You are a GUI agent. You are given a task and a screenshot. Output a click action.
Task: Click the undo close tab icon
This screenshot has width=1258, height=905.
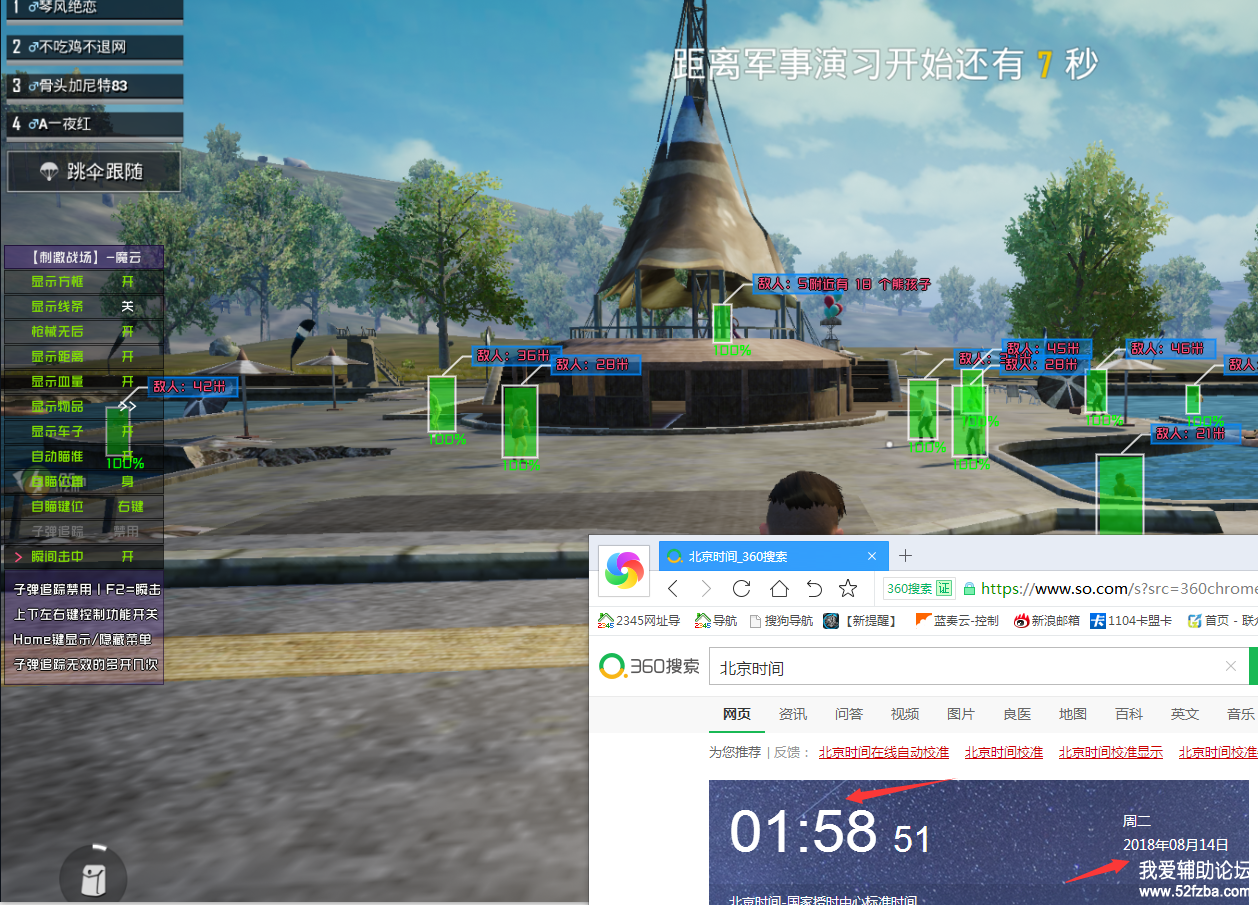pos(814,588)
